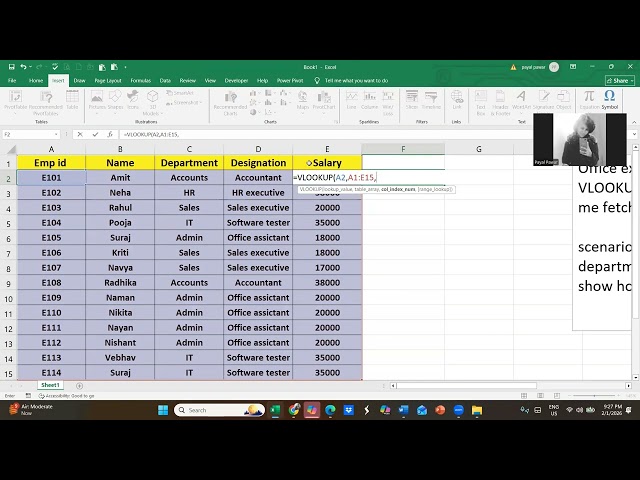Expand the formula bar
Viewport: 640px width, 480px height.
tap(634, 134)
